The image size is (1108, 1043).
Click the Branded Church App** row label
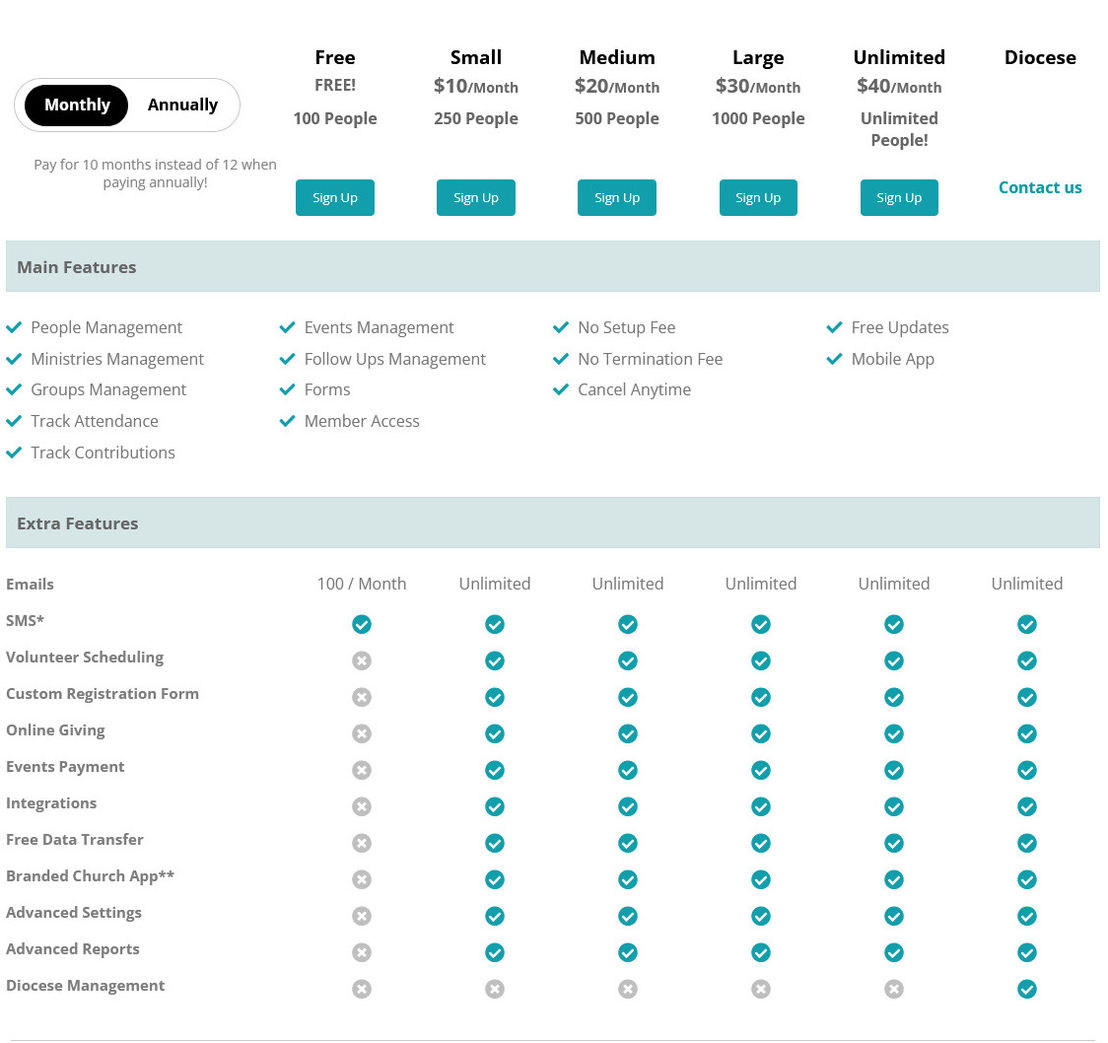click(90, 876)
